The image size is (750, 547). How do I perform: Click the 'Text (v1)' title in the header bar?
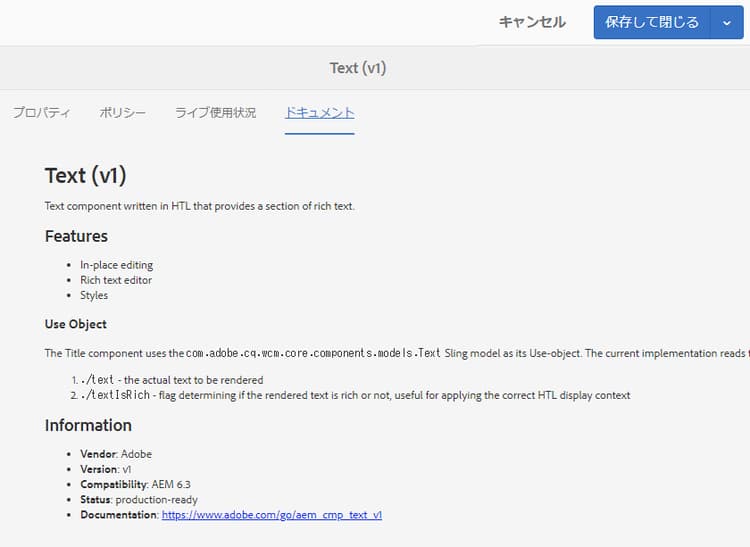pyautogui.click(x=358, y=68)
